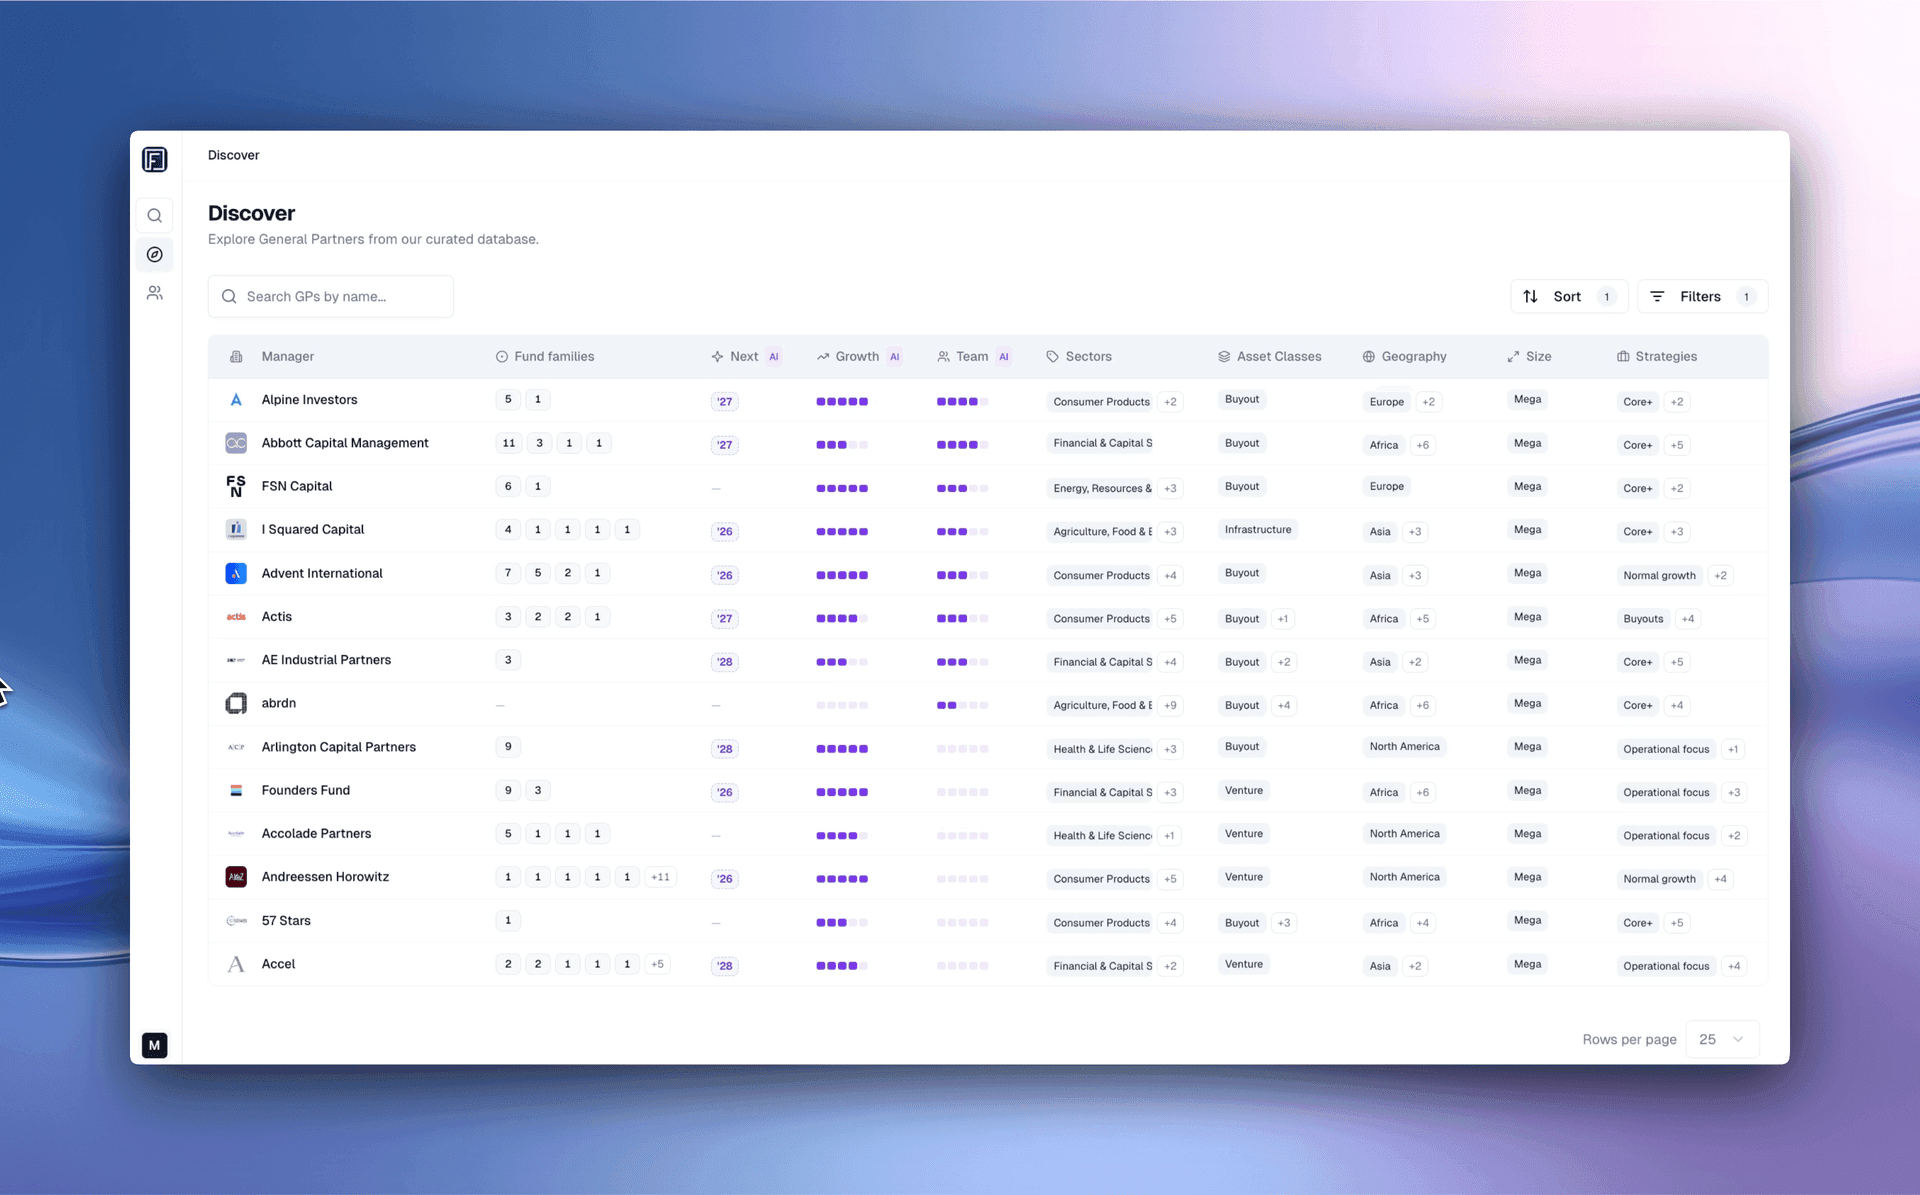The width and height of the screenshot is (1920, 1195).
Task: Click the Advent International logo
Action: pos(236,573)
